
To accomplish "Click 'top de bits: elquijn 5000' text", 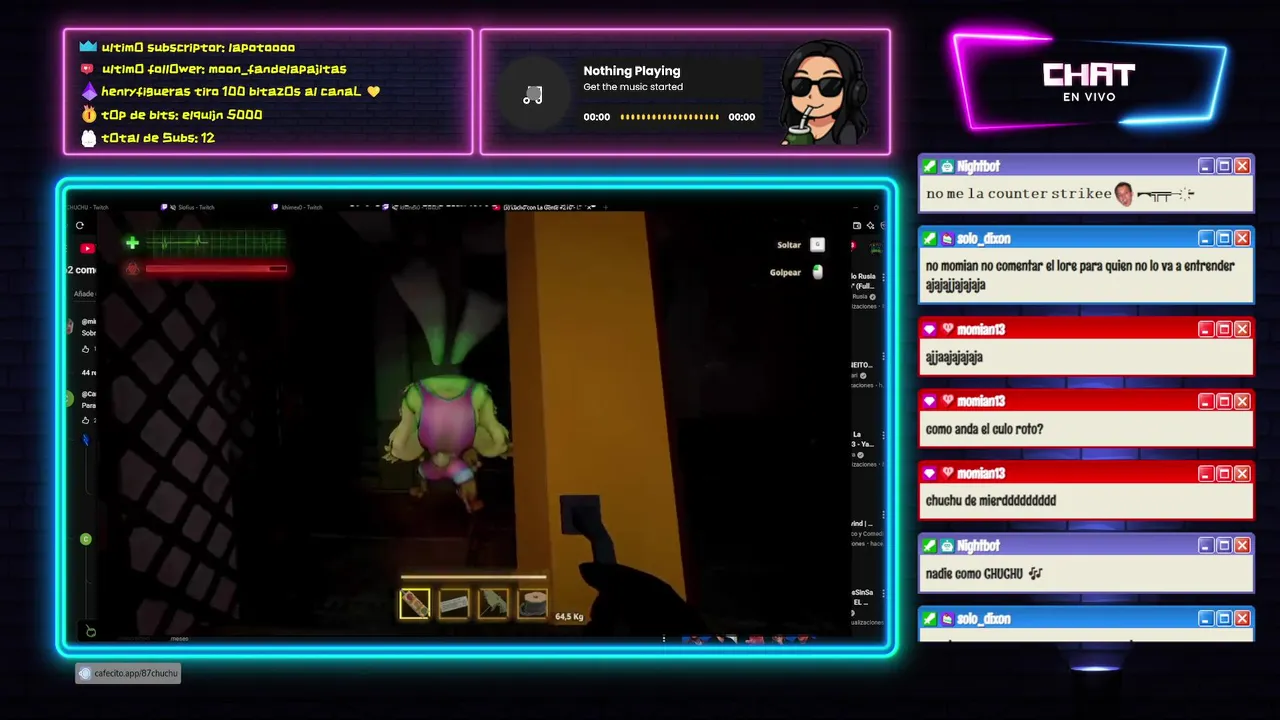I will pos(181,115).
